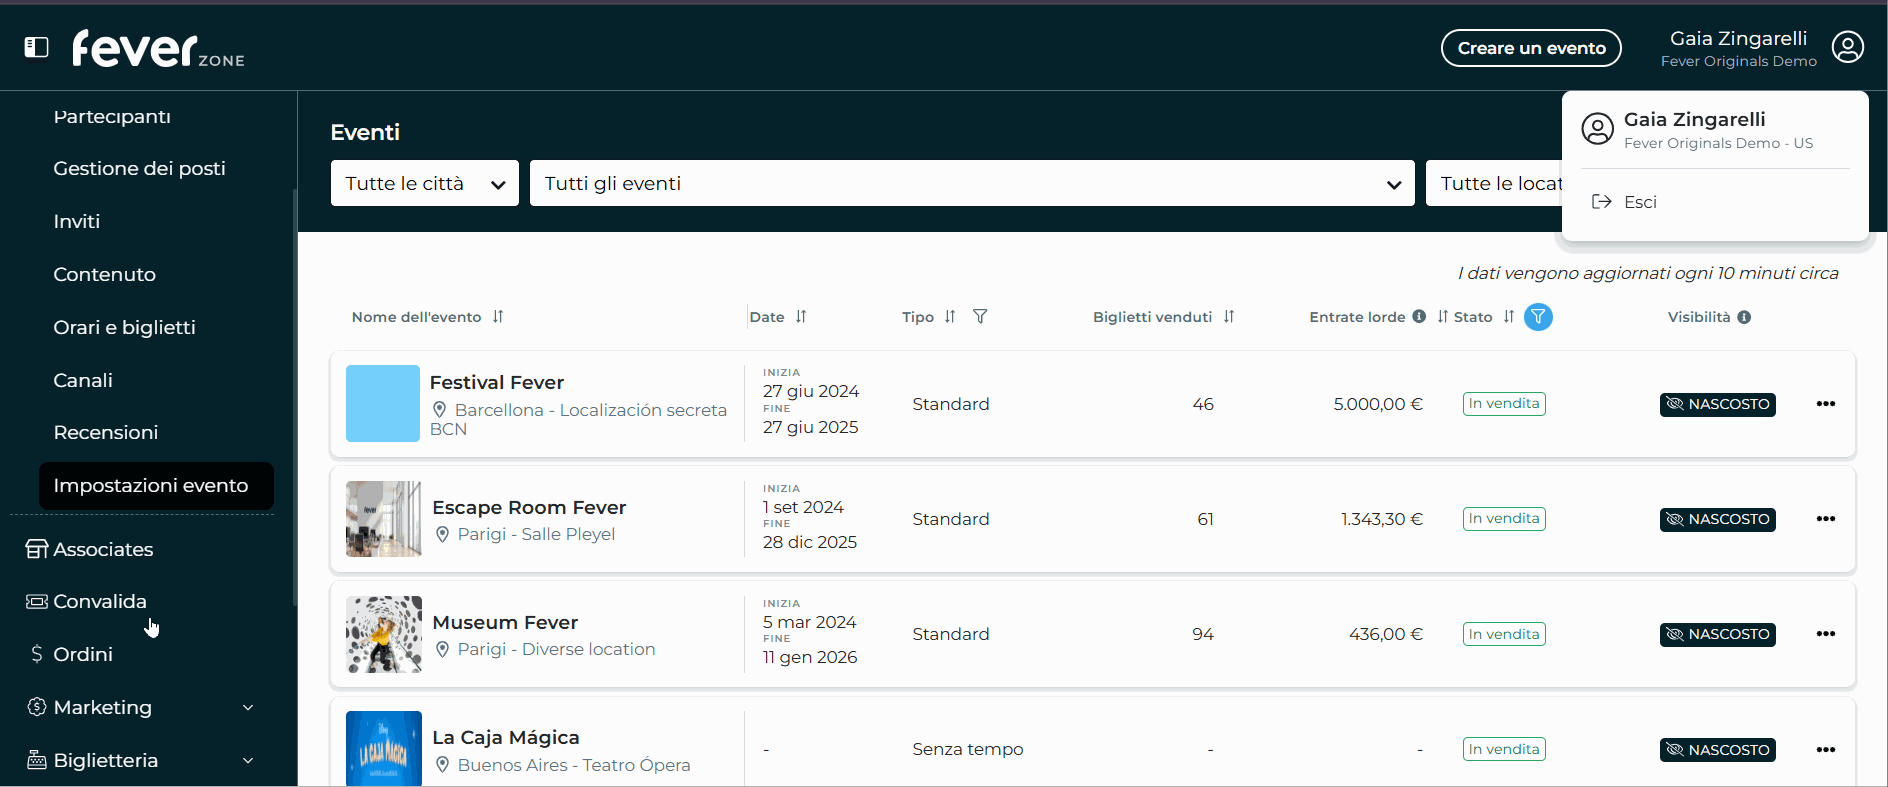
Task: Open the active Stato filter funnel
Action: pos(1538,317)
